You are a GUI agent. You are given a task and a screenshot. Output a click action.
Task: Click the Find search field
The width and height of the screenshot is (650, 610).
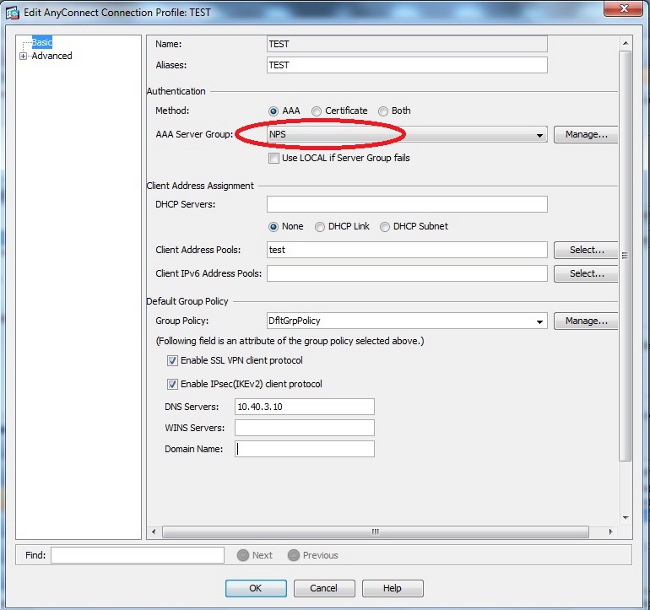click(x=138, y=555)
